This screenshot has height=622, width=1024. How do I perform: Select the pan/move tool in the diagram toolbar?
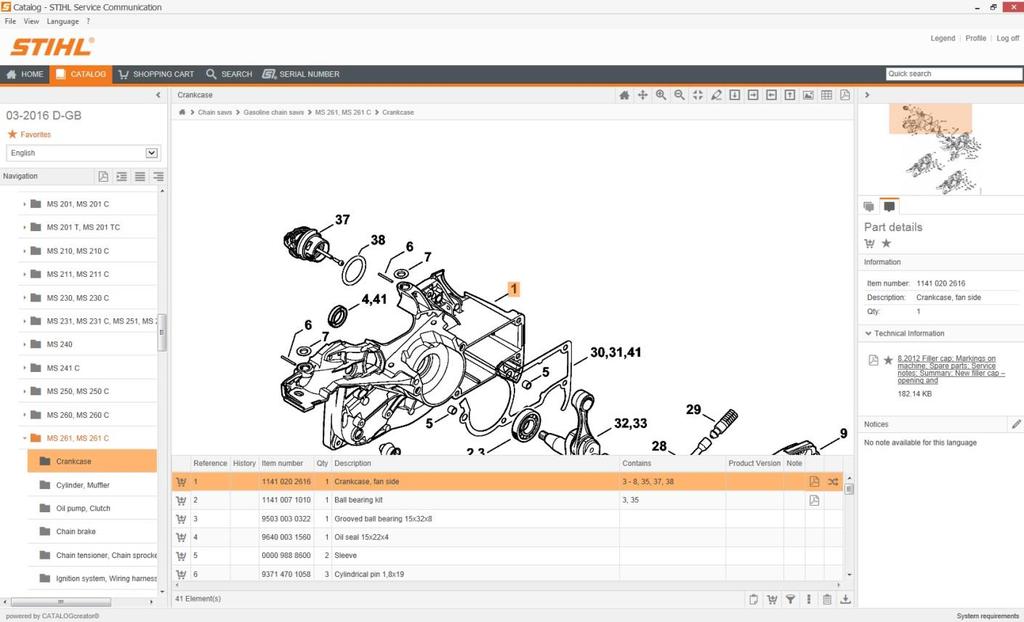point(643,95)
